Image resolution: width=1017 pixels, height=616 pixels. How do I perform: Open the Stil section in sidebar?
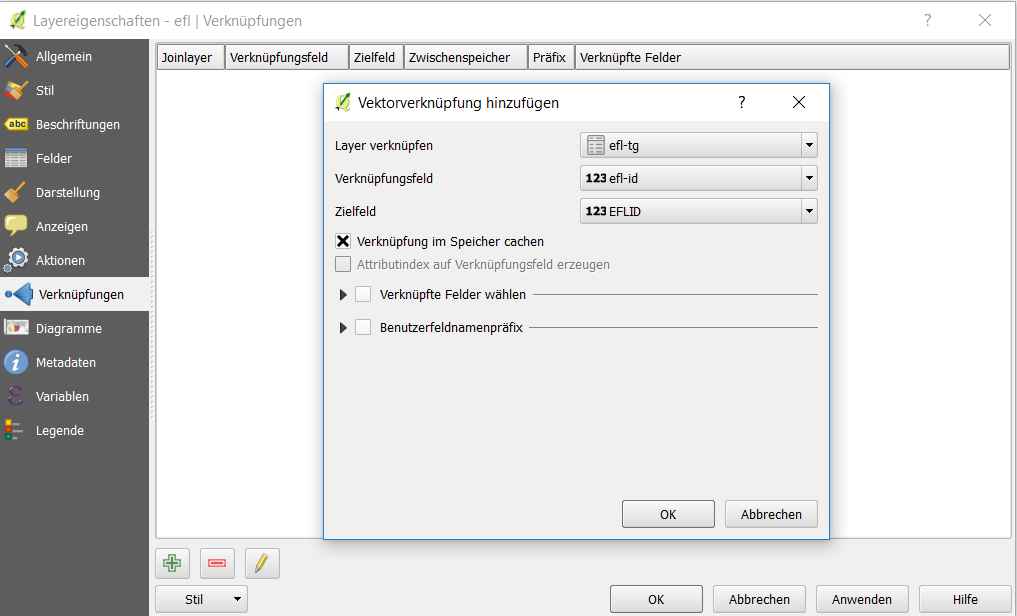(x=45, y=91)
